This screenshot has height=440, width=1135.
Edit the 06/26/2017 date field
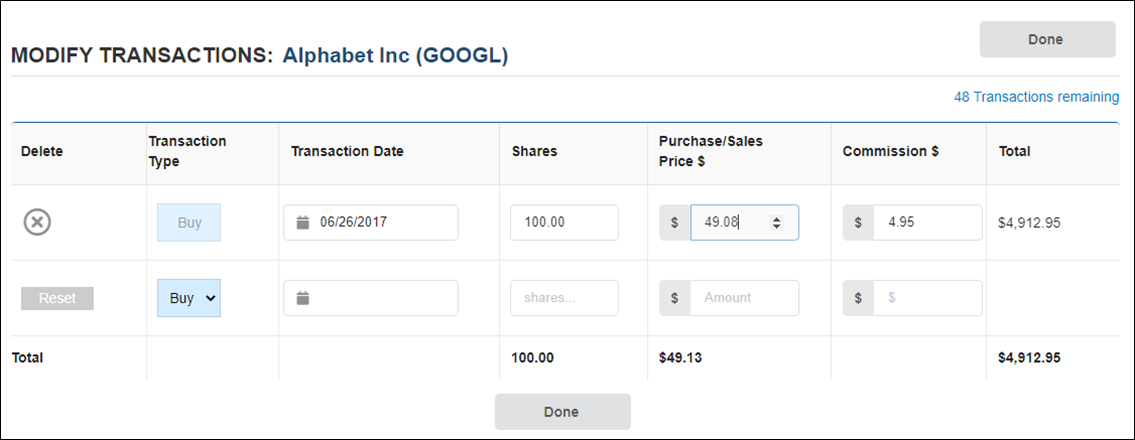371,222
